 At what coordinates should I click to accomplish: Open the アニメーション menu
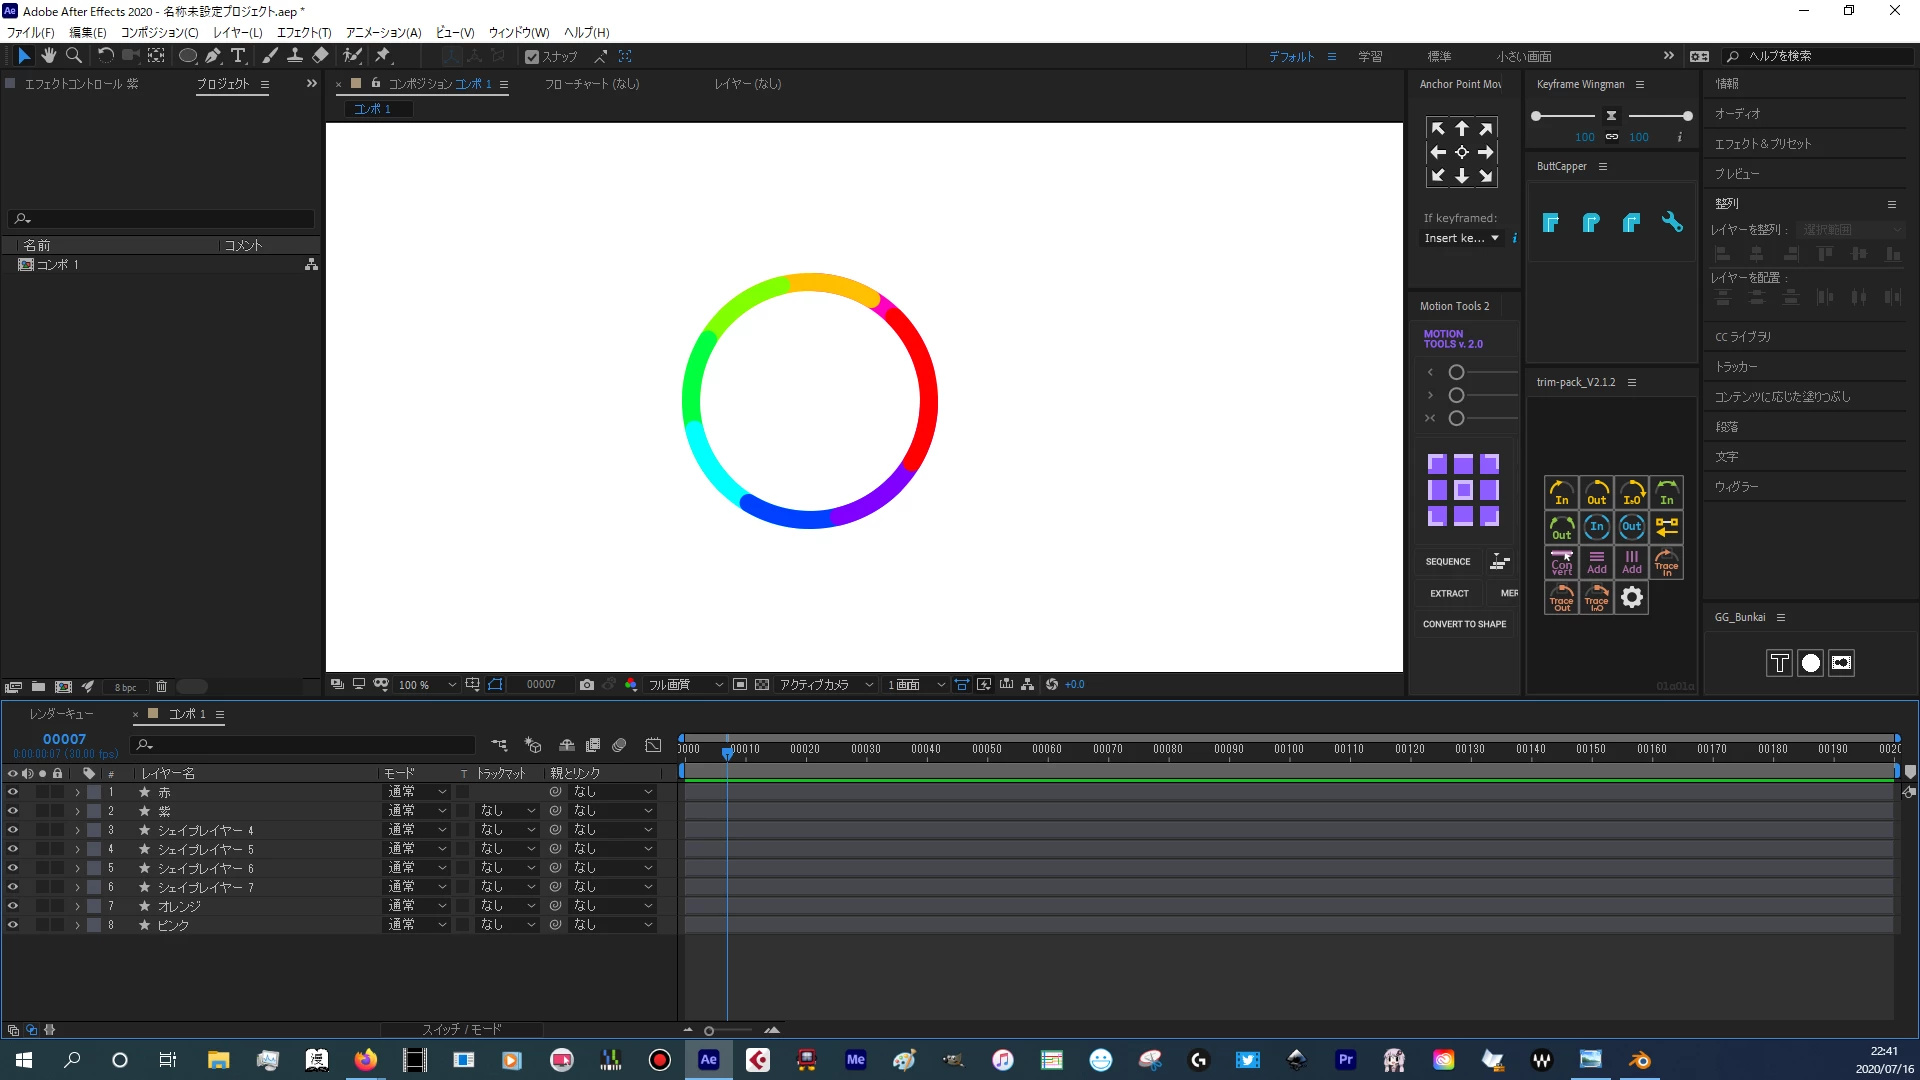pyautogui.click(x=383, y=32)
